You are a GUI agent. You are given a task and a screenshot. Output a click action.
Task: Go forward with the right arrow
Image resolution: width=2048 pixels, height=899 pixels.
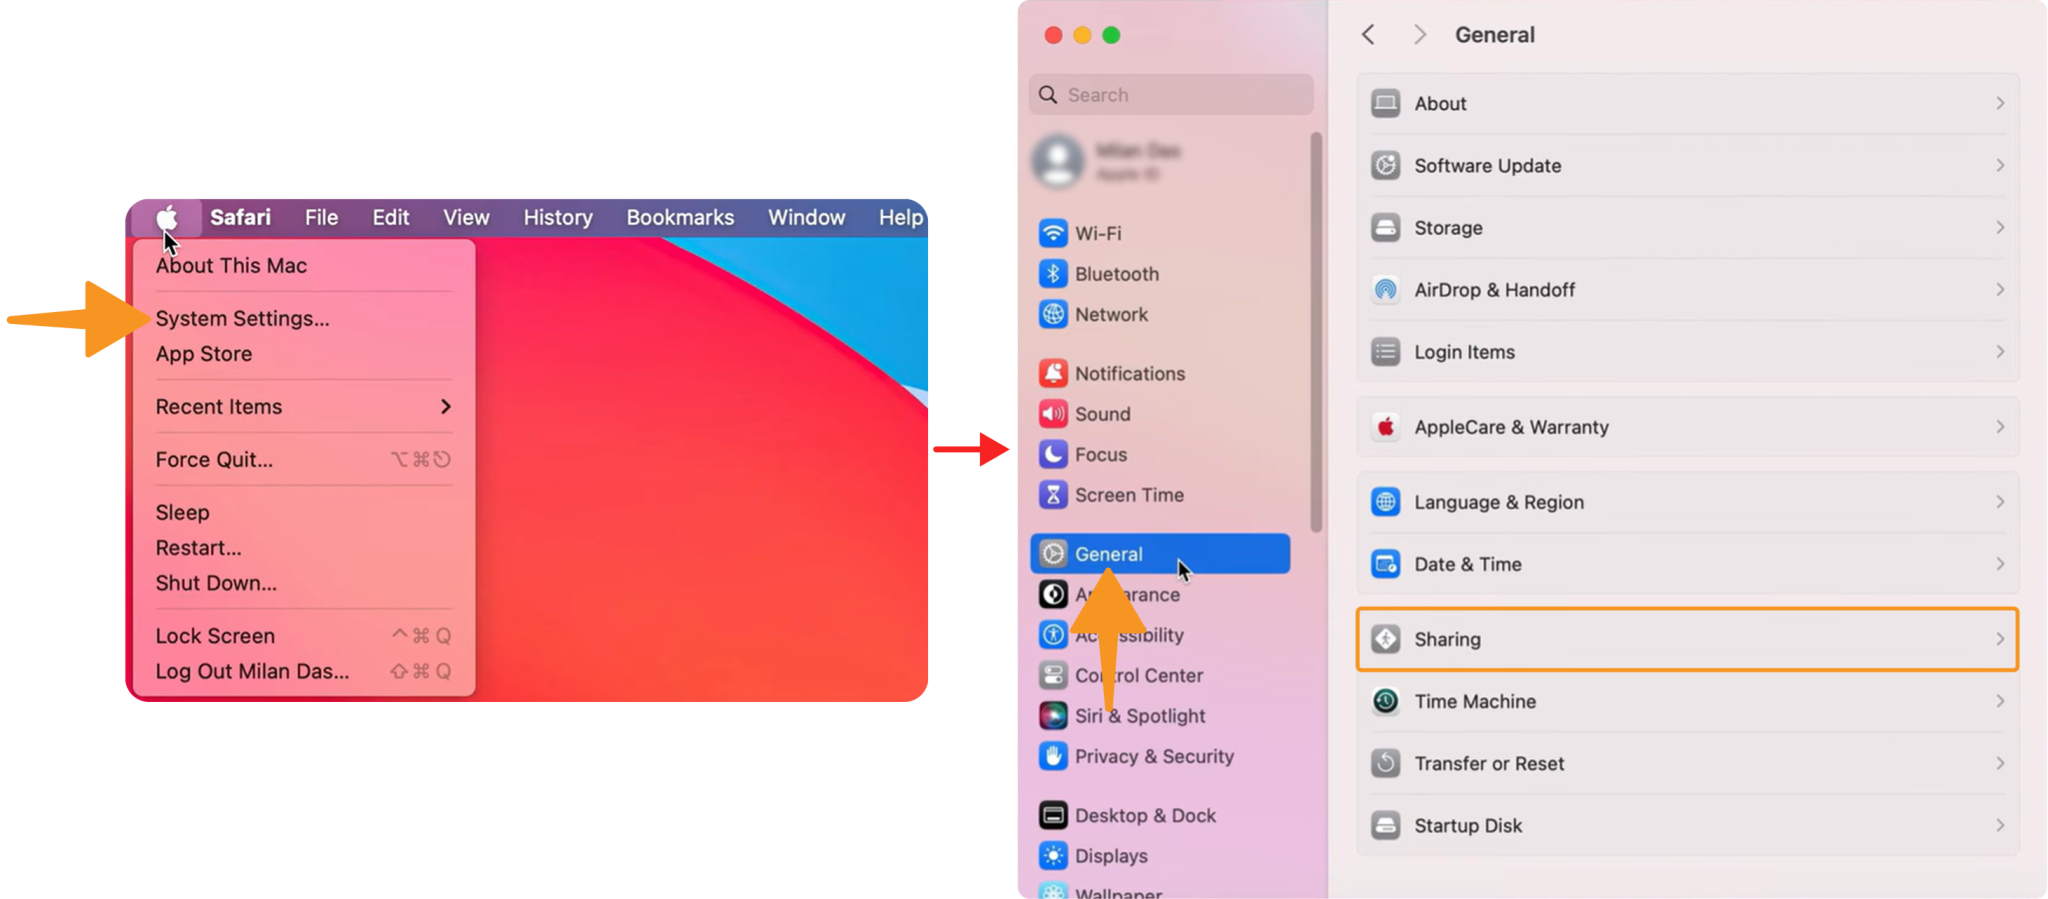coord(1420,35)
